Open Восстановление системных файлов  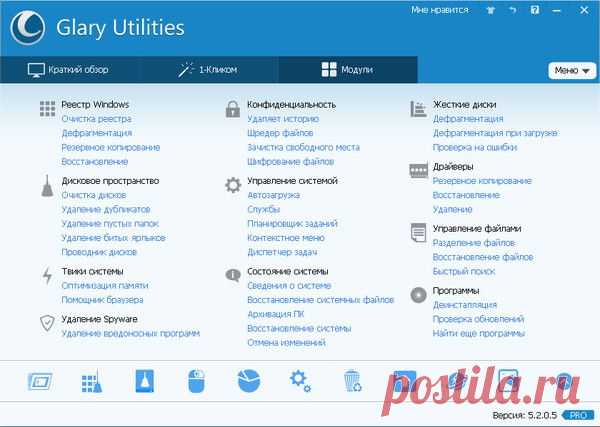click(321, 300)
